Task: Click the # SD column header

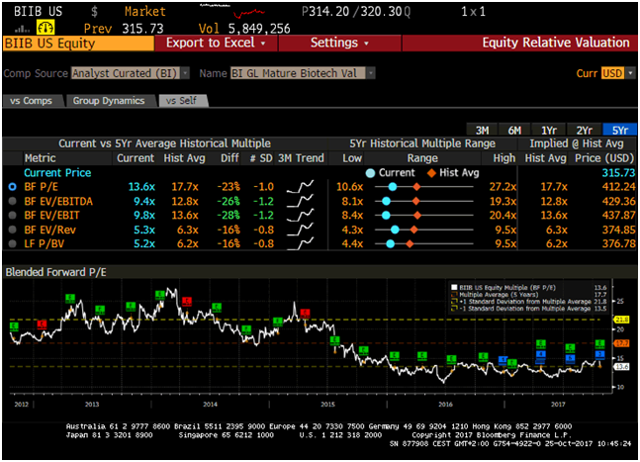Action: coord(260,158)
